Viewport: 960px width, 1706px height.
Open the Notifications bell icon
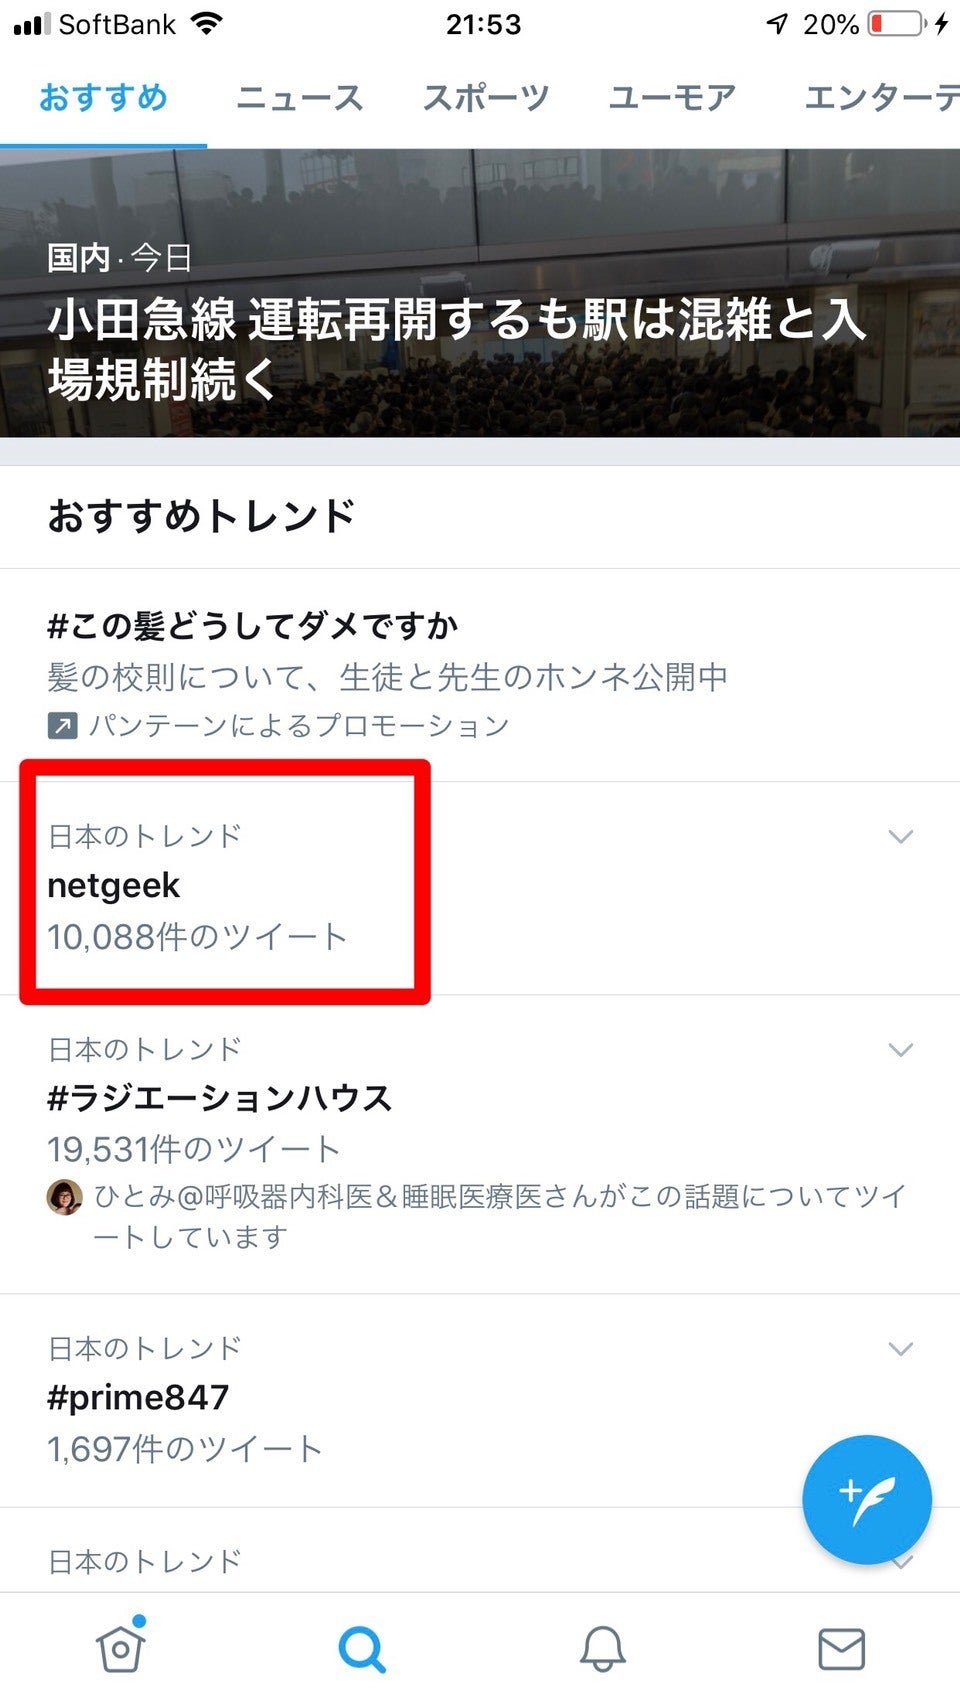click(x=602, y=1648)
